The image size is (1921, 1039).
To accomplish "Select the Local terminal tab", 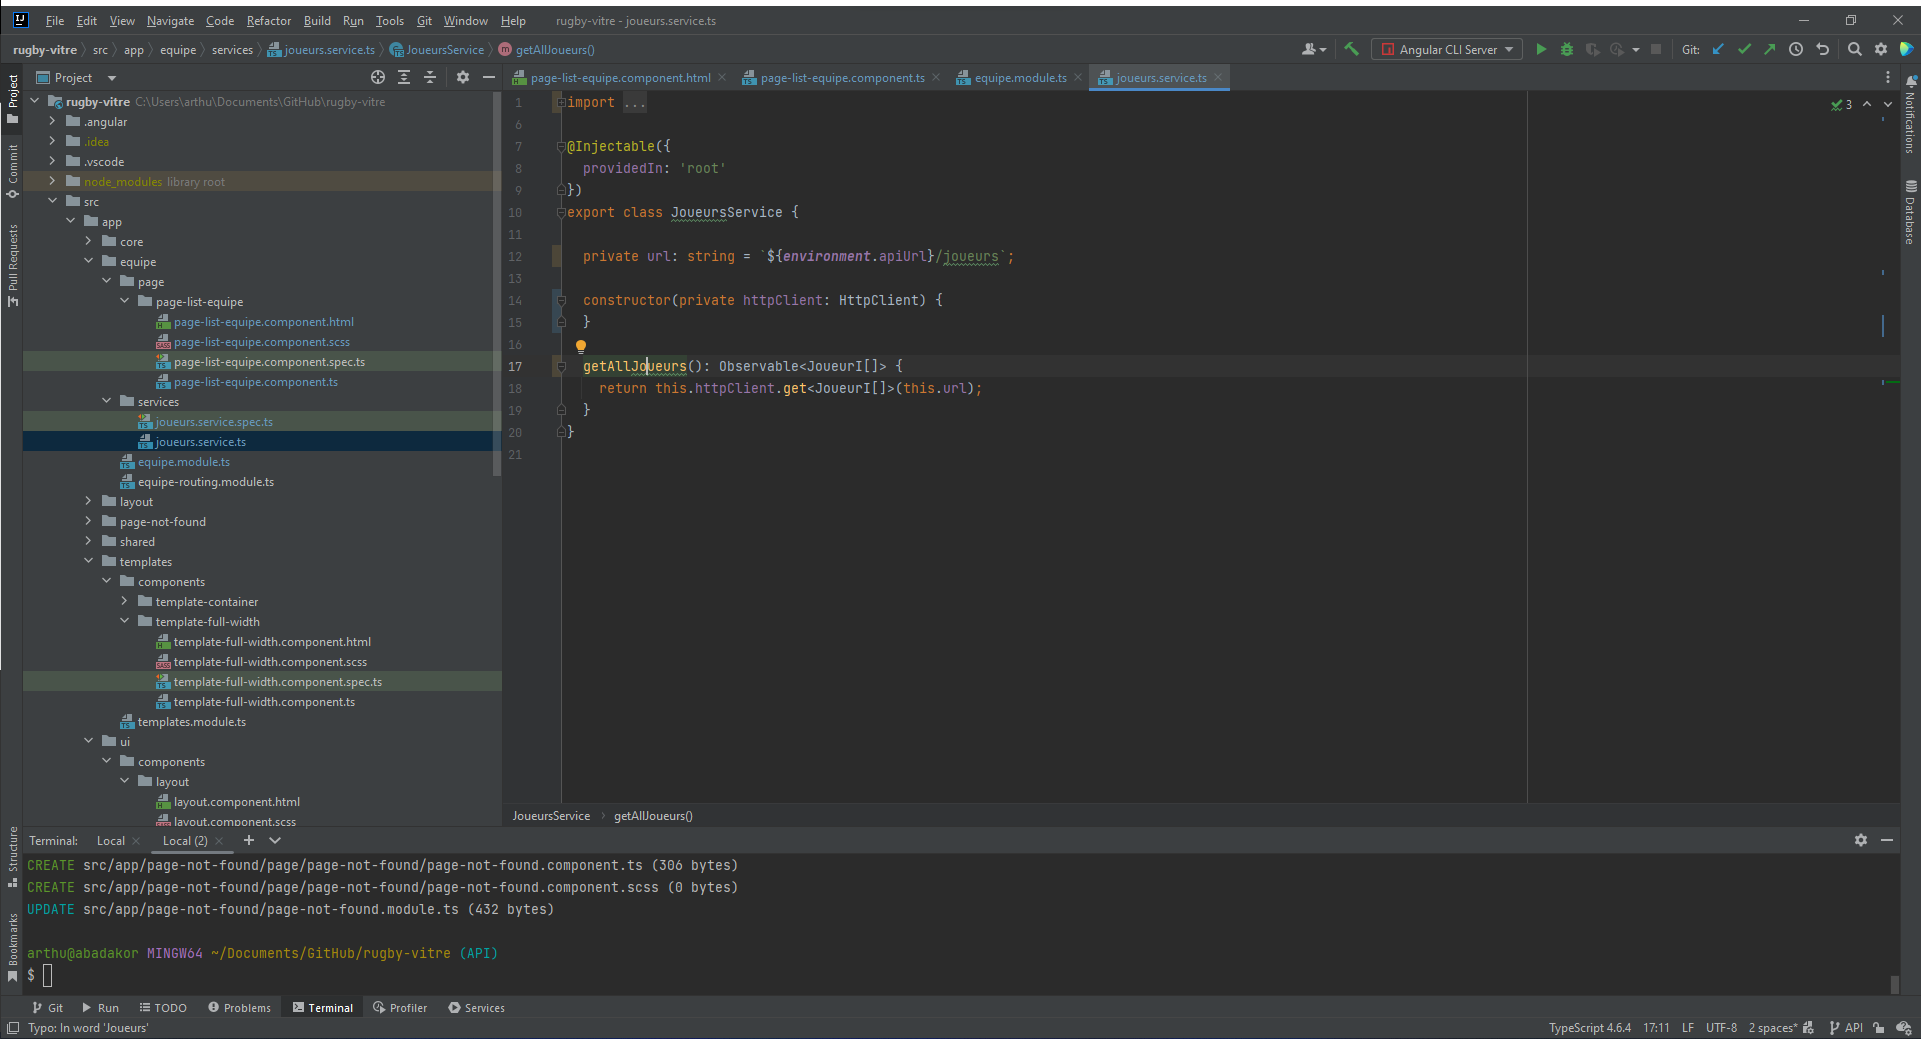I will (x=111, y=841).
